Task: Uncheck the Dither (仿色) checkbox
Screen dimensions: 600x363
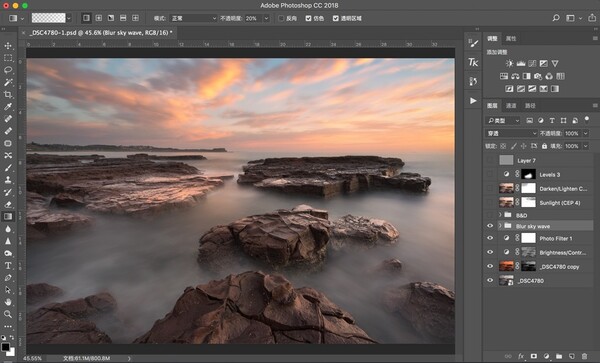Action: 308,18
